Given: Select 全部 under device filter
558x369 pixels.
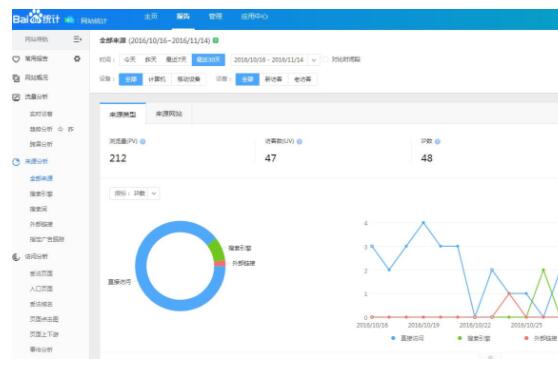Looking at the screenshot, I should [131, 79].
